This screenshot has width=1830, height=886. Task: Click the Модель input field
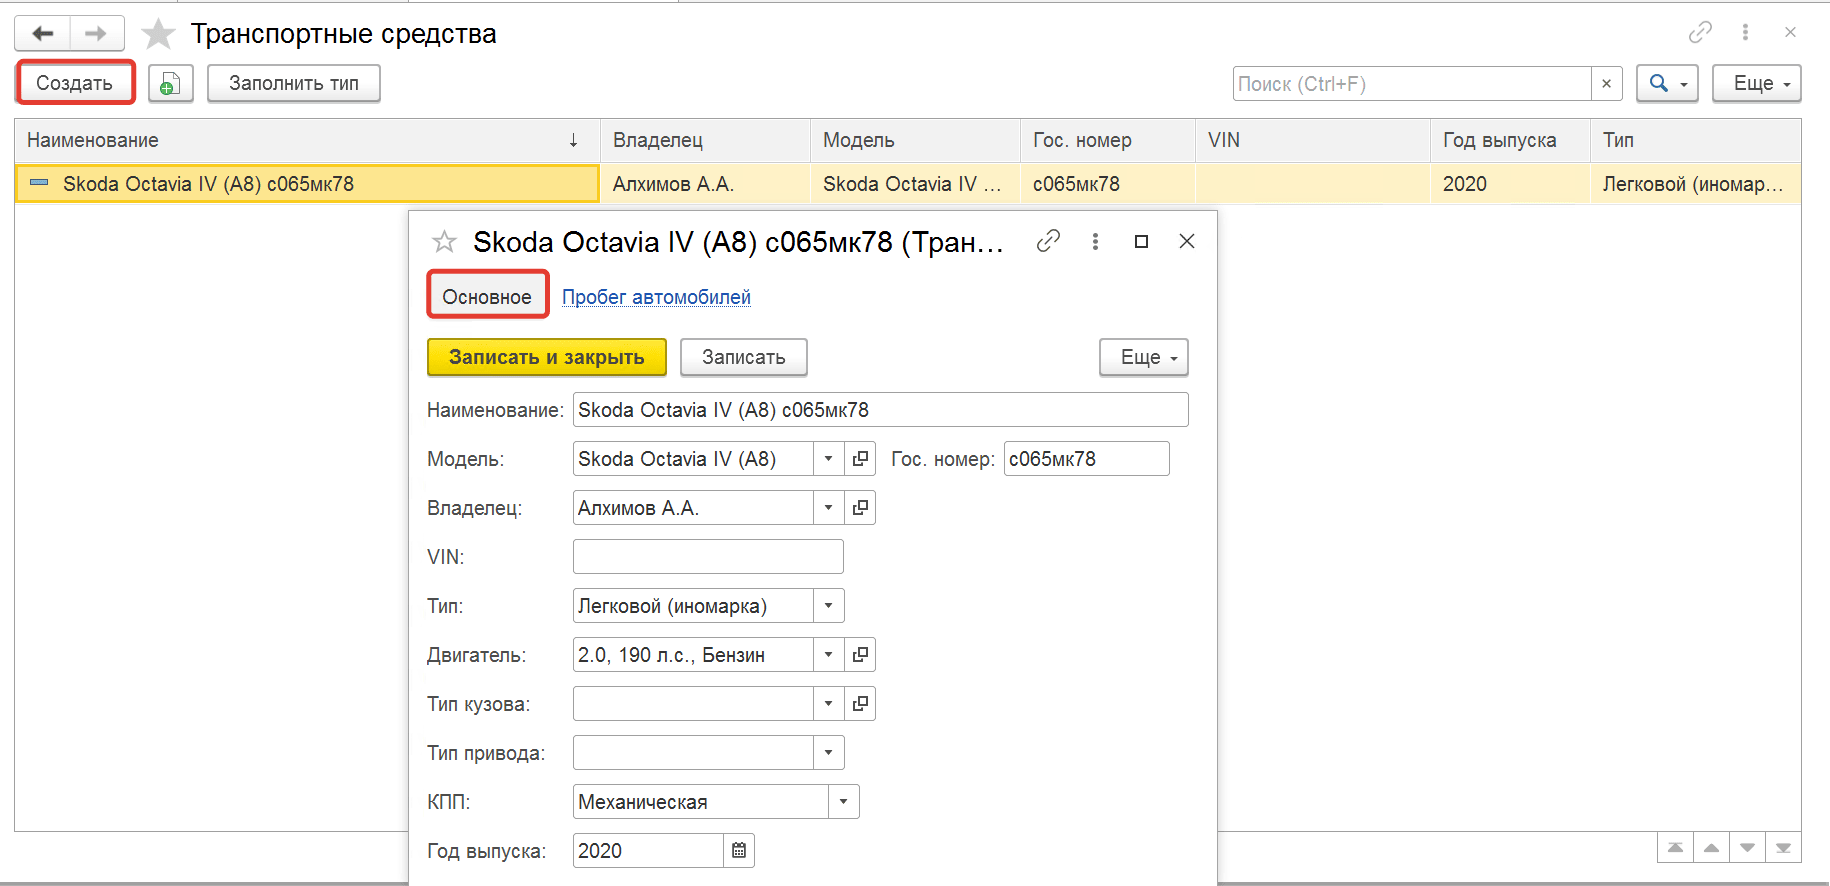[x=693, y=459]
